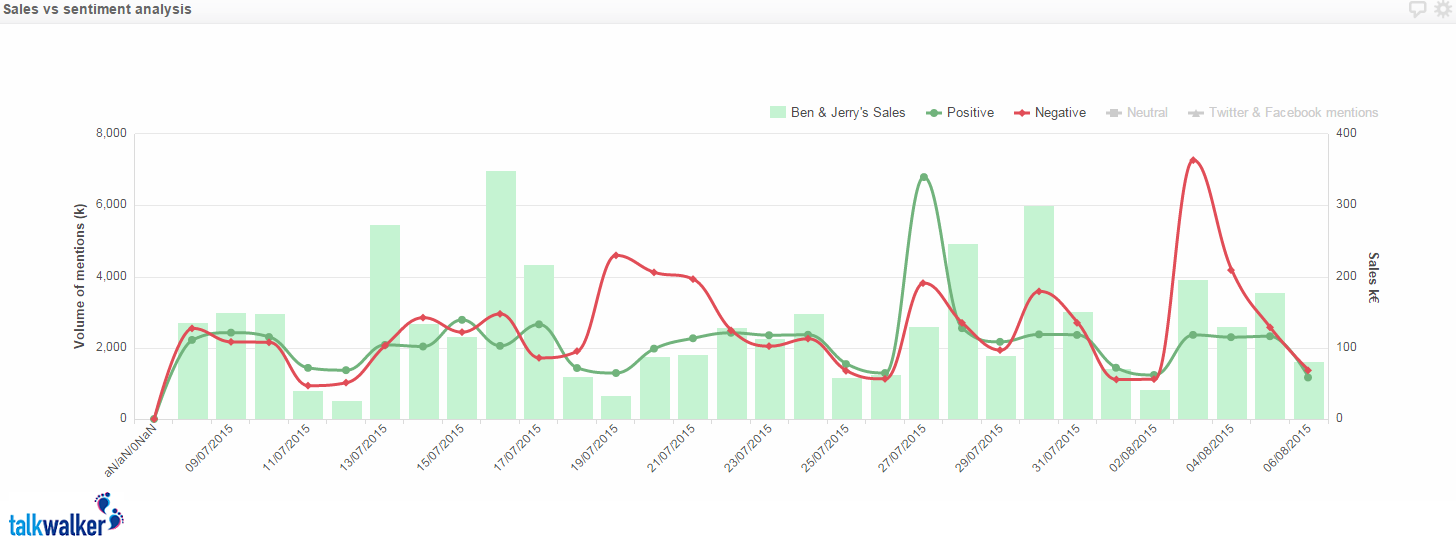This screenshot has height=544, width=1456.
Task: Click the 'Volume of mentions (k)' axis title
Action: coord(79,276)
